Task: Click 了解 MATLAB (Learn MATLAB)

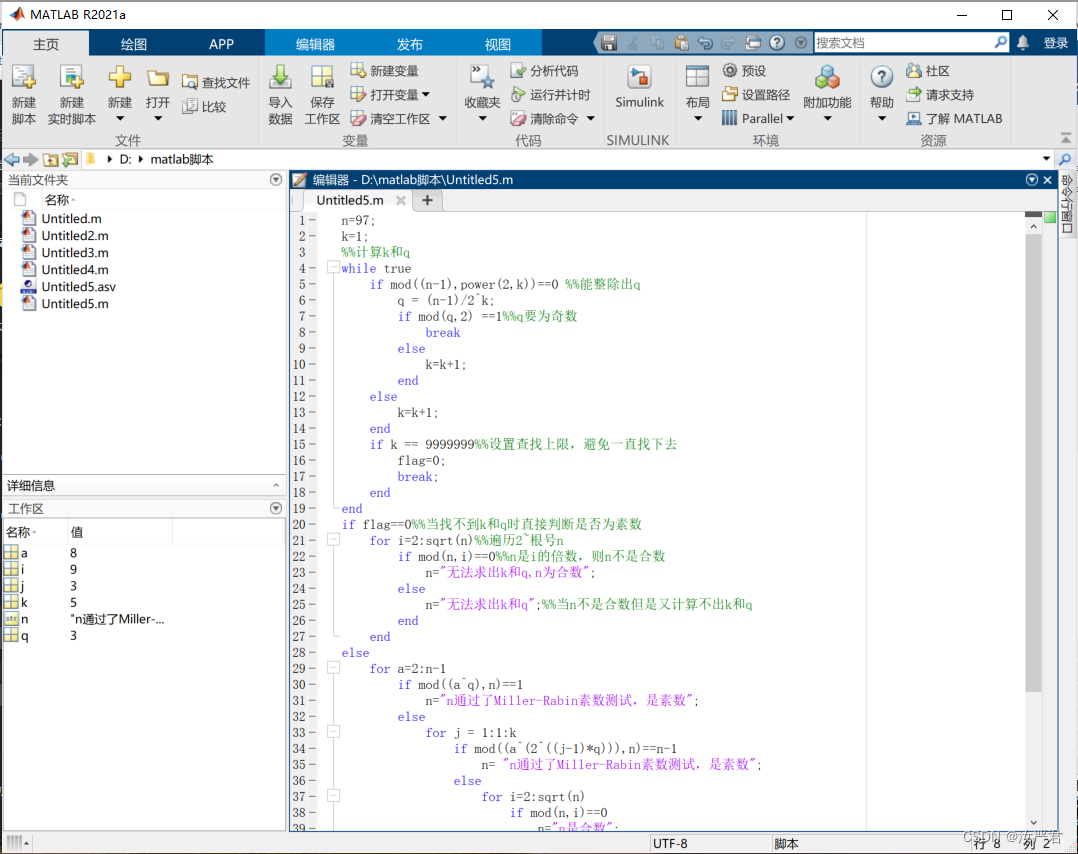Action: (954, 118)
